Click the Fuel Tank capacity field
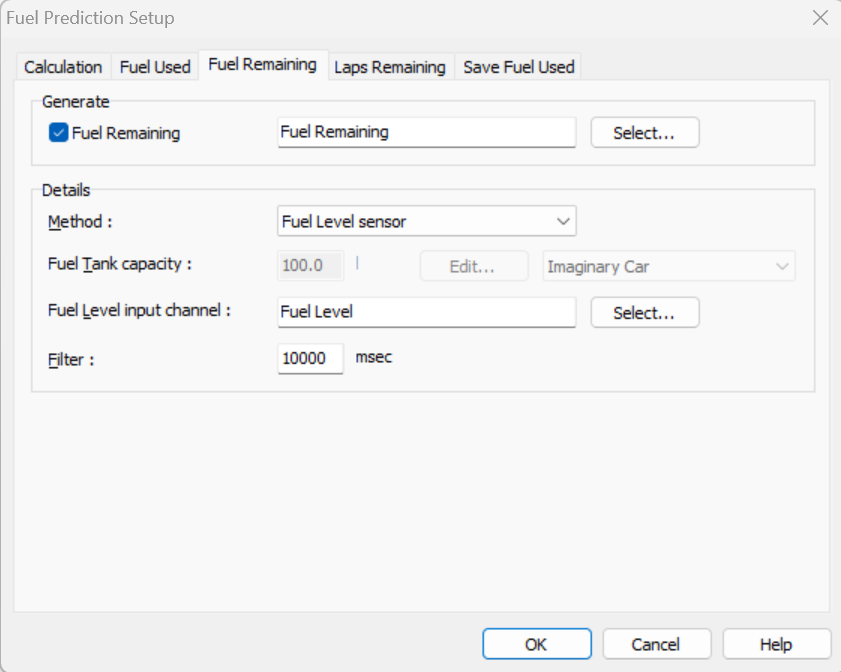 tap(310, 267)
